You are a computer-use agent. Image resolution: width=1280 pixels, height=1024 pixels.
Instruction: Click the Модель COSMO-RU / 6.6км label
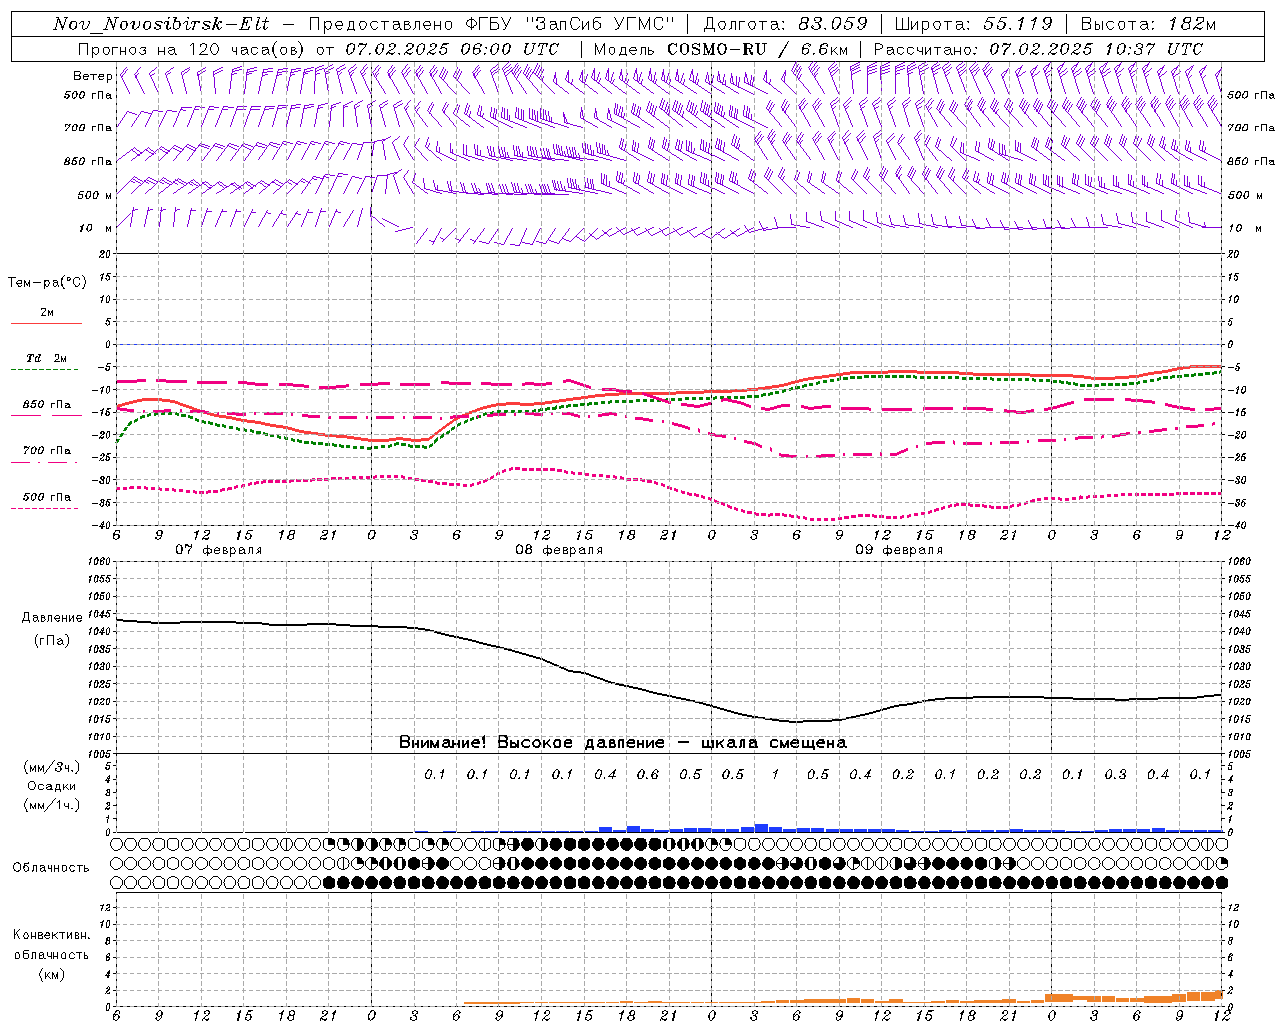pyautogui.click(x=721, y=49)
